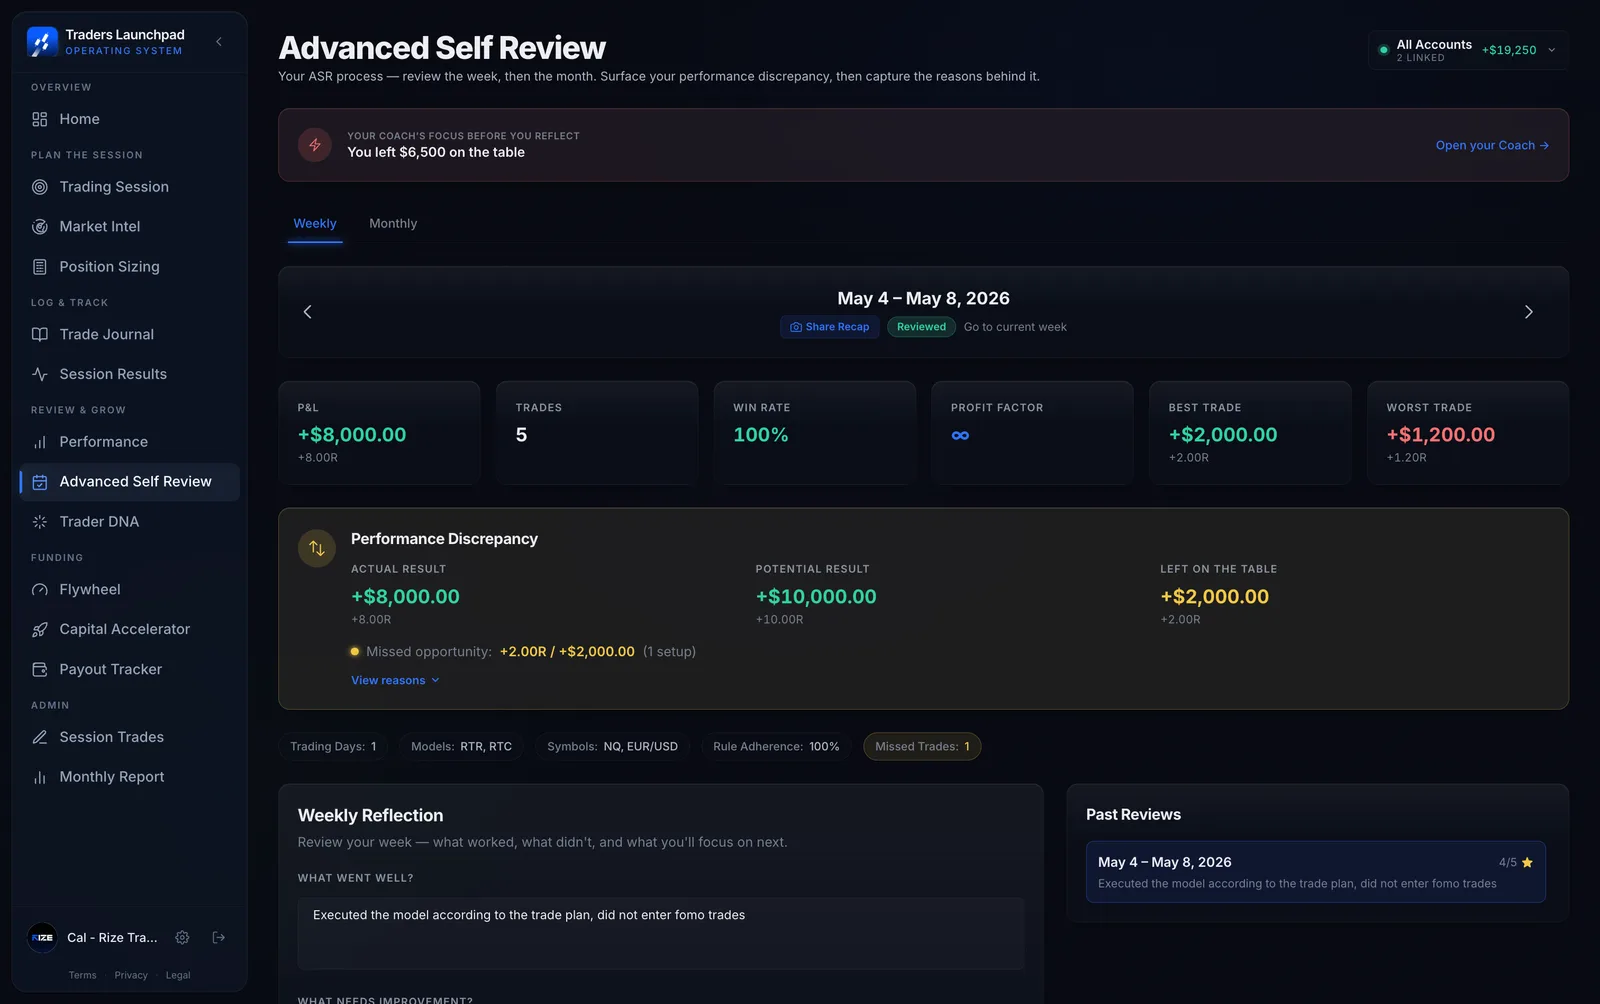Click the Best Trade +$2,000.00 value
This screenshot has height=1004, width=1600.
[x=1223, y=435]
